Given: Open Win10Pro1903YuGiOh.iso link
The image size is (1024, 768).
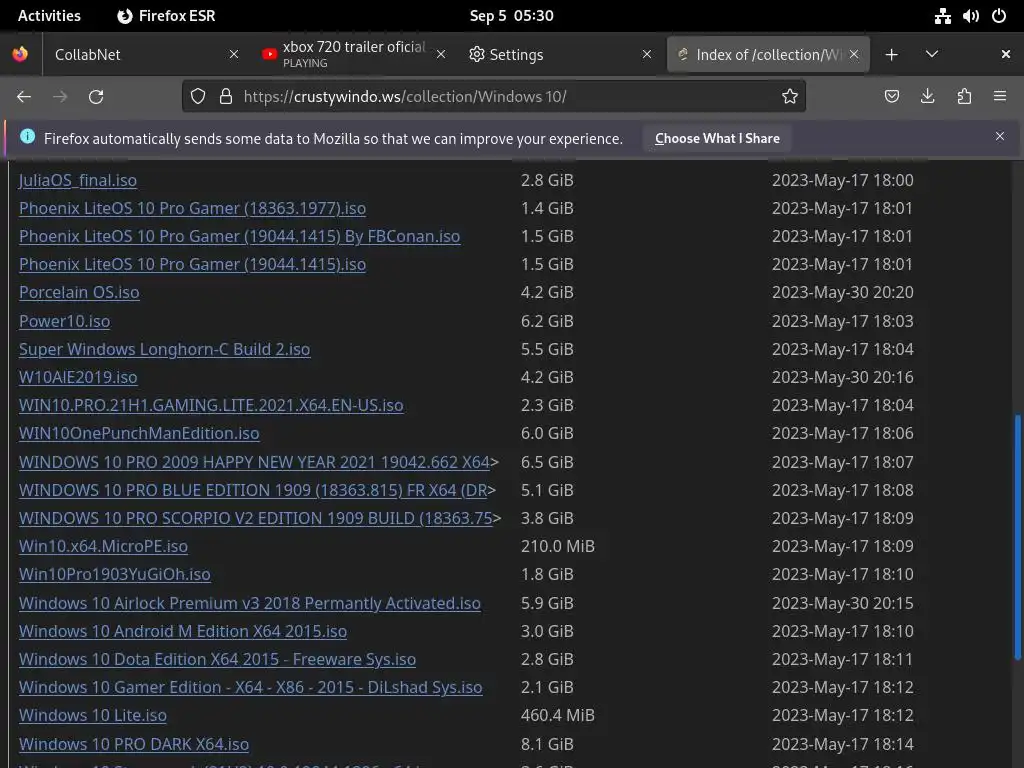Looking at the screenshot, I should coord(114,575).
